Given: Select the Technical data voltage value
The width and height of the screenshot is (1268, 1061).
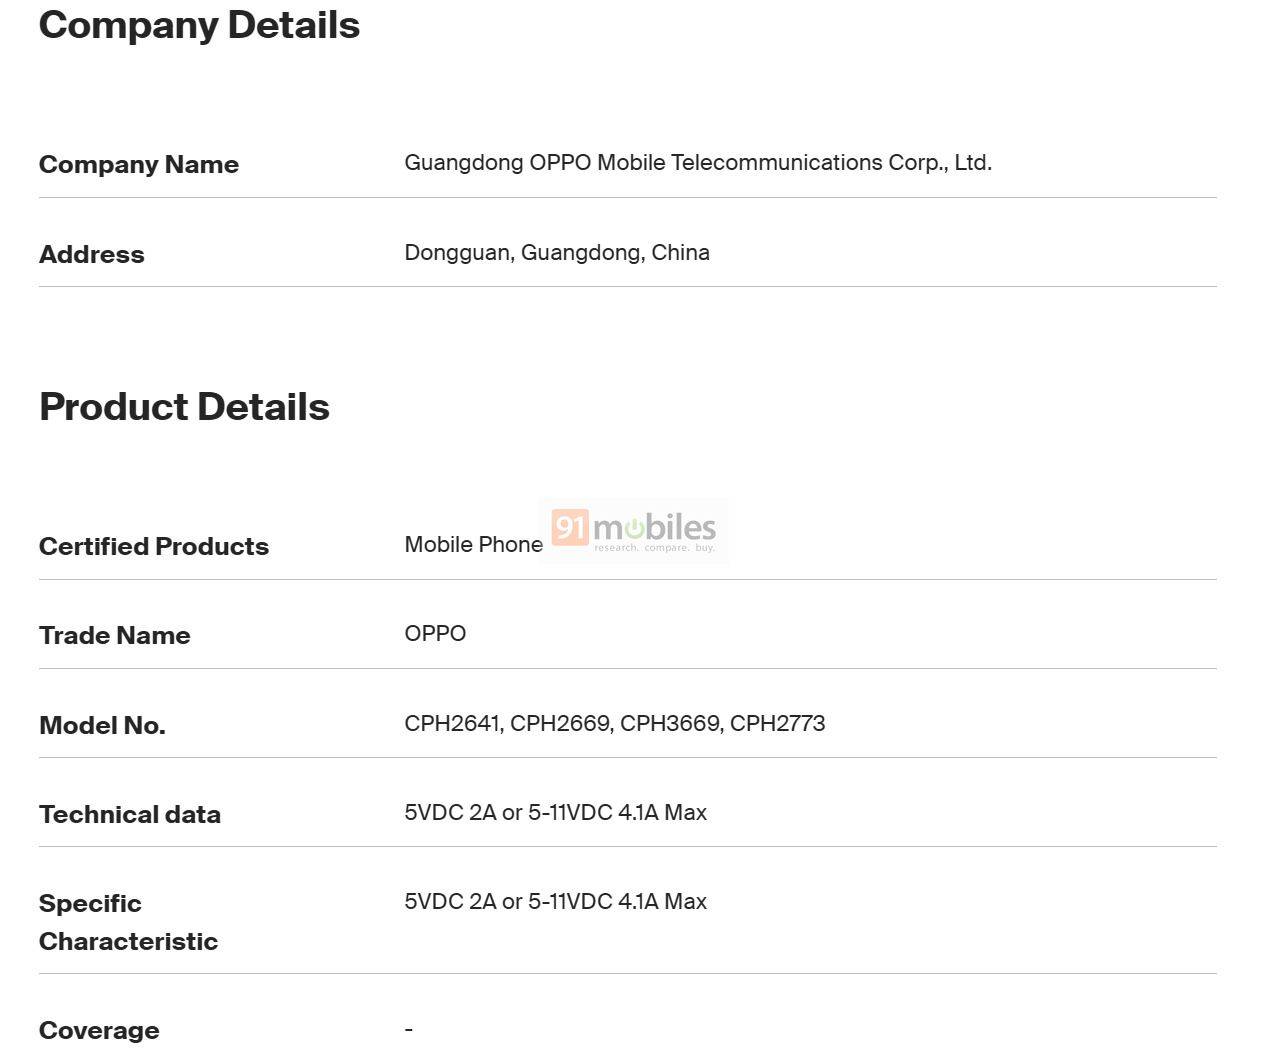Looking at the screenshot, I should [555, 813].
